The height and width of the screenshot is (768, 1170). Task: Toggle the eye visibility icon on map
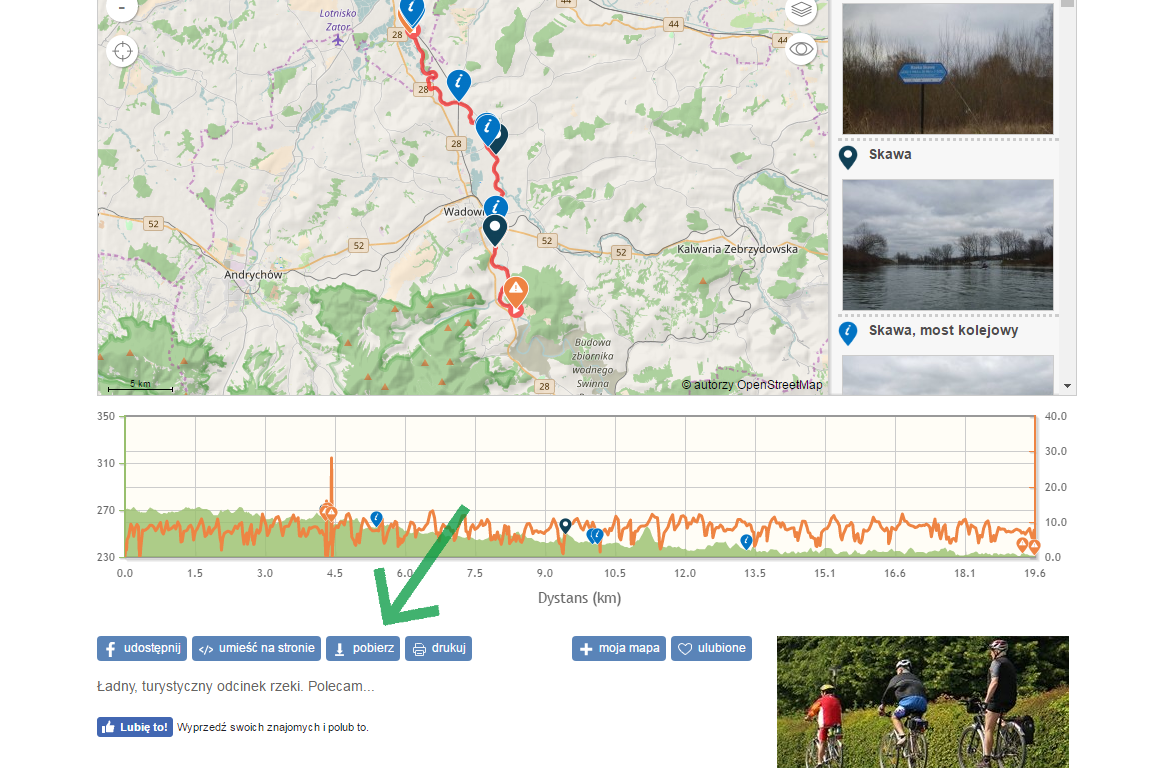pos(801,49)
